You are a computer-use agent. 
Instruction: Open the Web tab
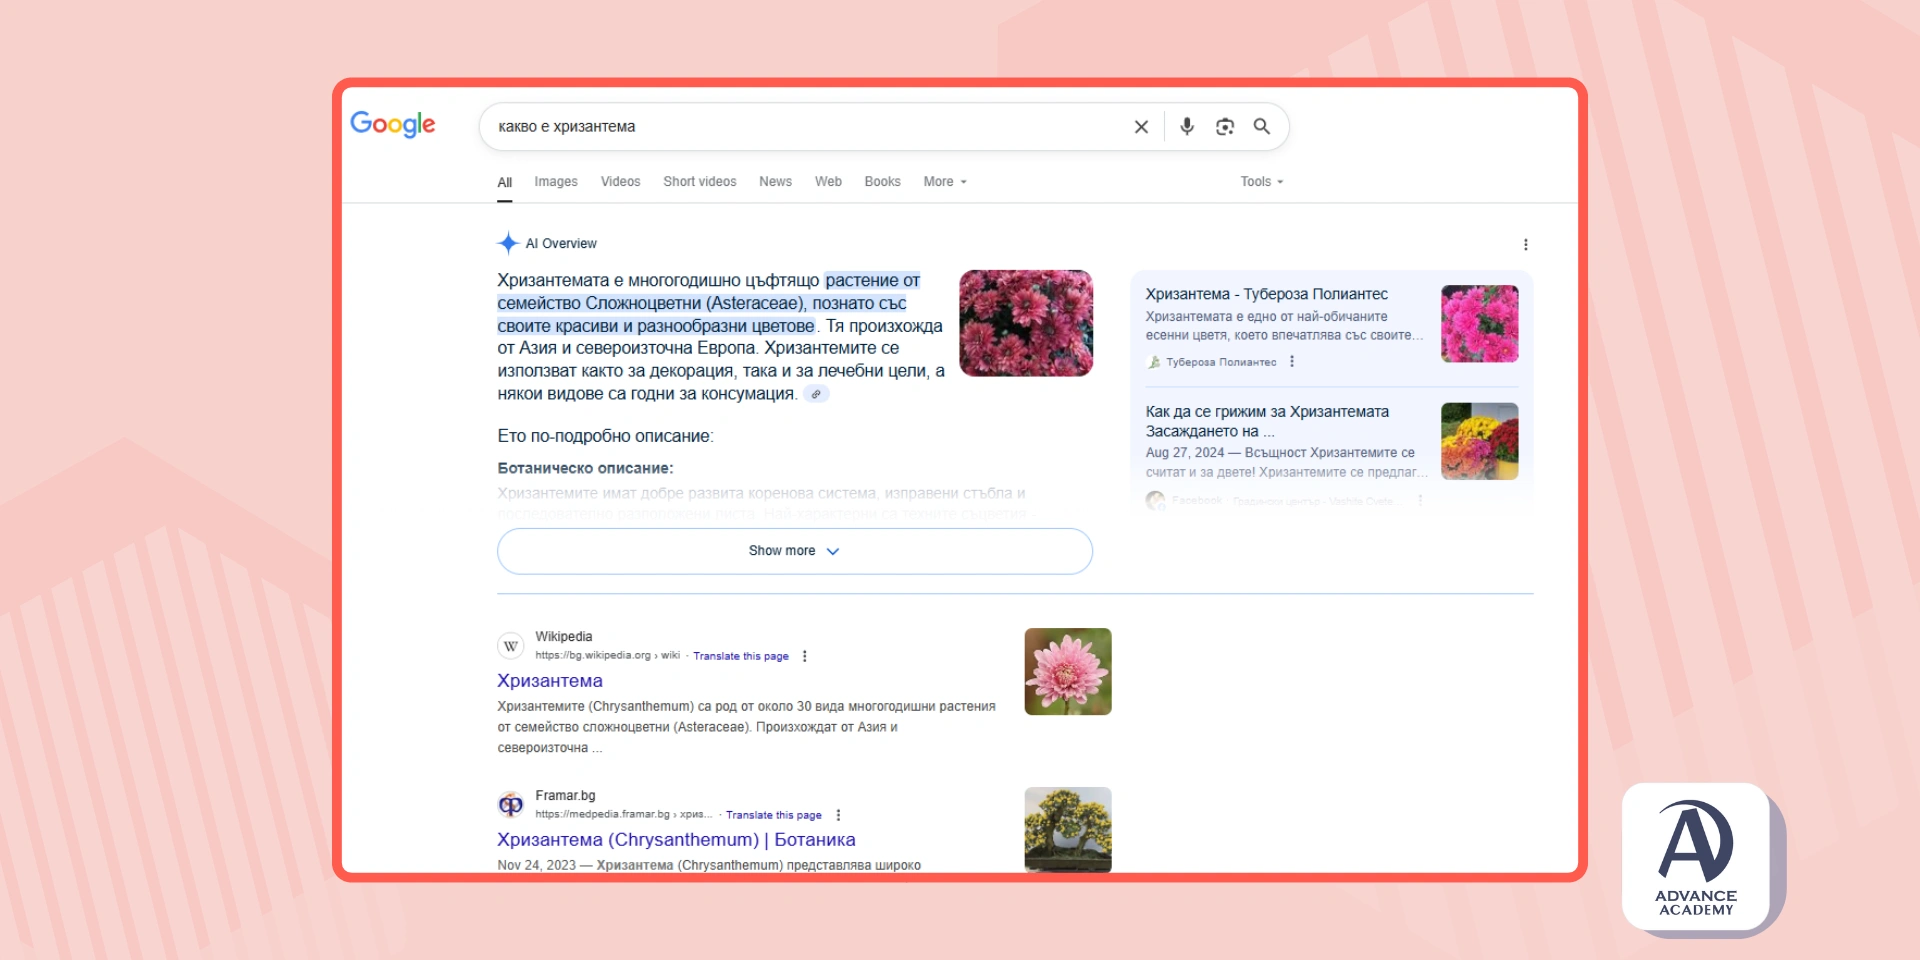(x=828, y=182)
